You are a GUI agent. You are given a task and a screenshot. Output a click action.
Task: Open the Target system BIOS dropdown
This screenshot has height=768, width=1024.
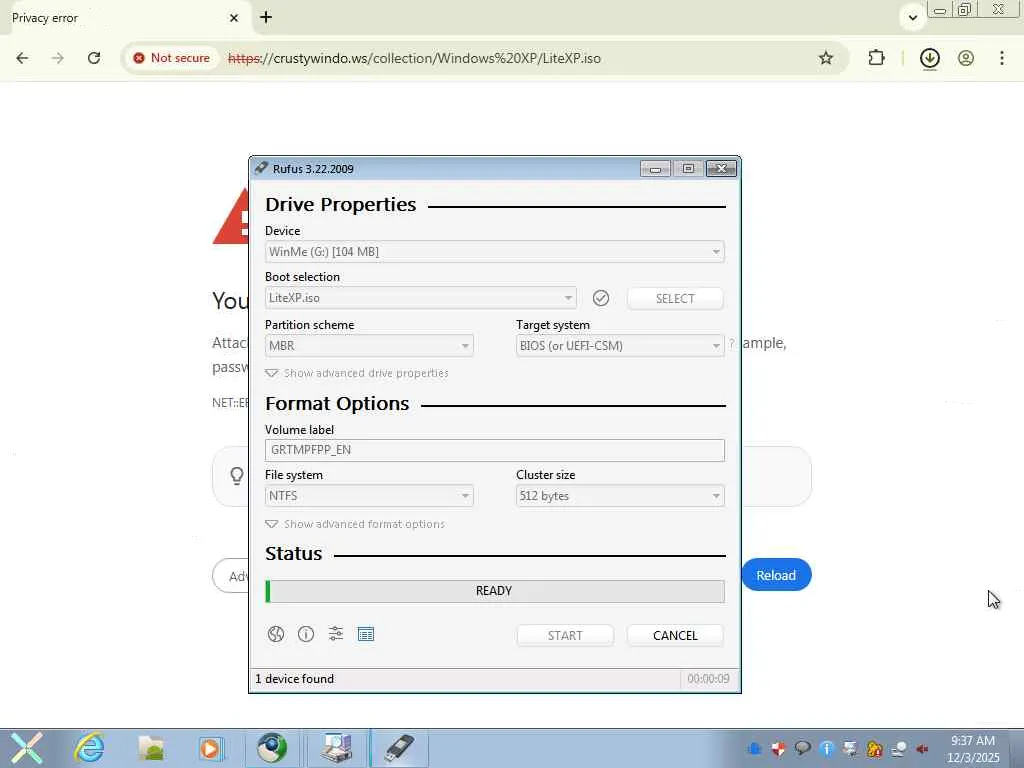point(620,345)
